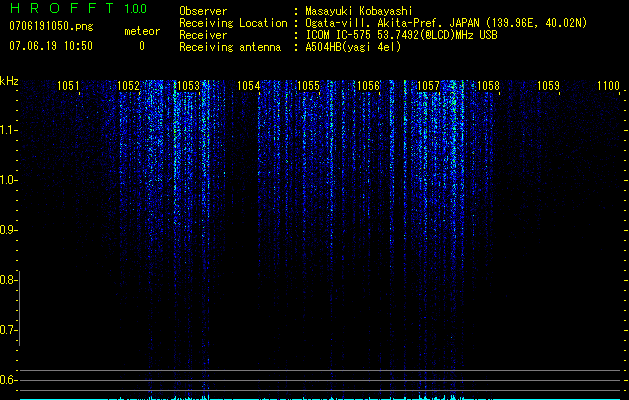This screenshot has height=400, width=629.
Task: Click the Observer field label
Action: click(x=203, y=11)
